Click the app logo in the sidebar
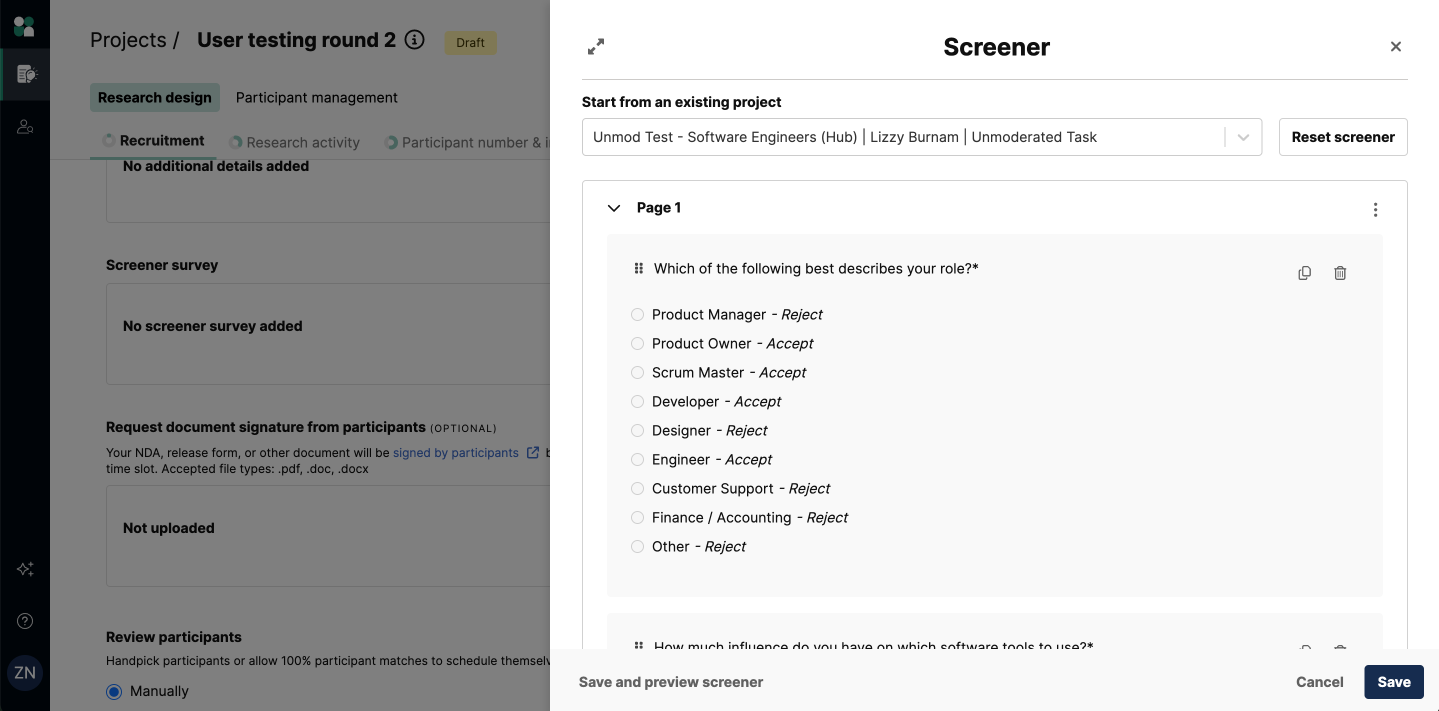The width and height of the screenshot is (1439, 711). click(x=24, y=26)
